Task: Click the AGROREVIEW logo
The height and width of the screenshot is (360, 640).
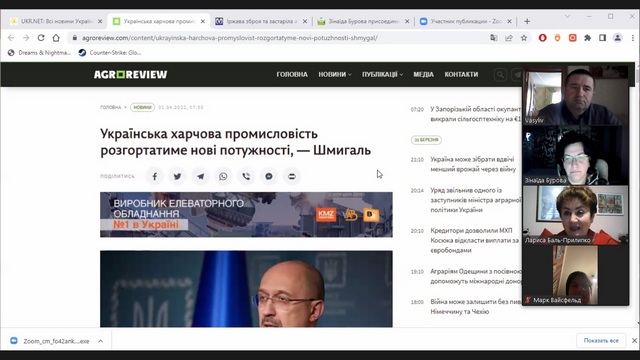Action: pos(130,74)
